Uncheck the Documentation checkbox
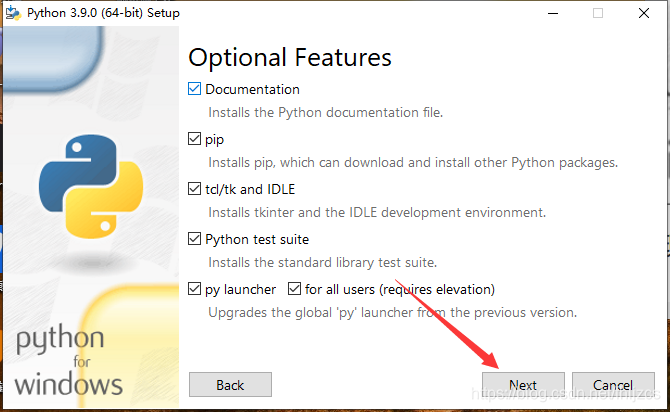 coord(194,89)
